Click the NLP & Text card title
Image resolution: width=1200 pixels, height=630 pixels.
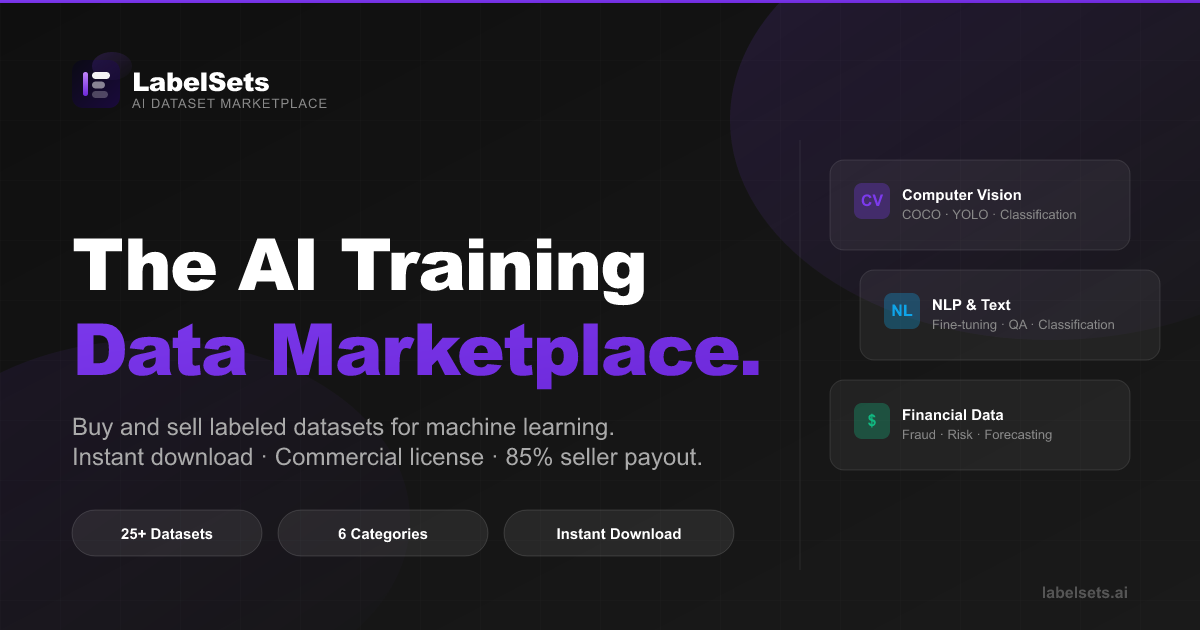[971, 305]
